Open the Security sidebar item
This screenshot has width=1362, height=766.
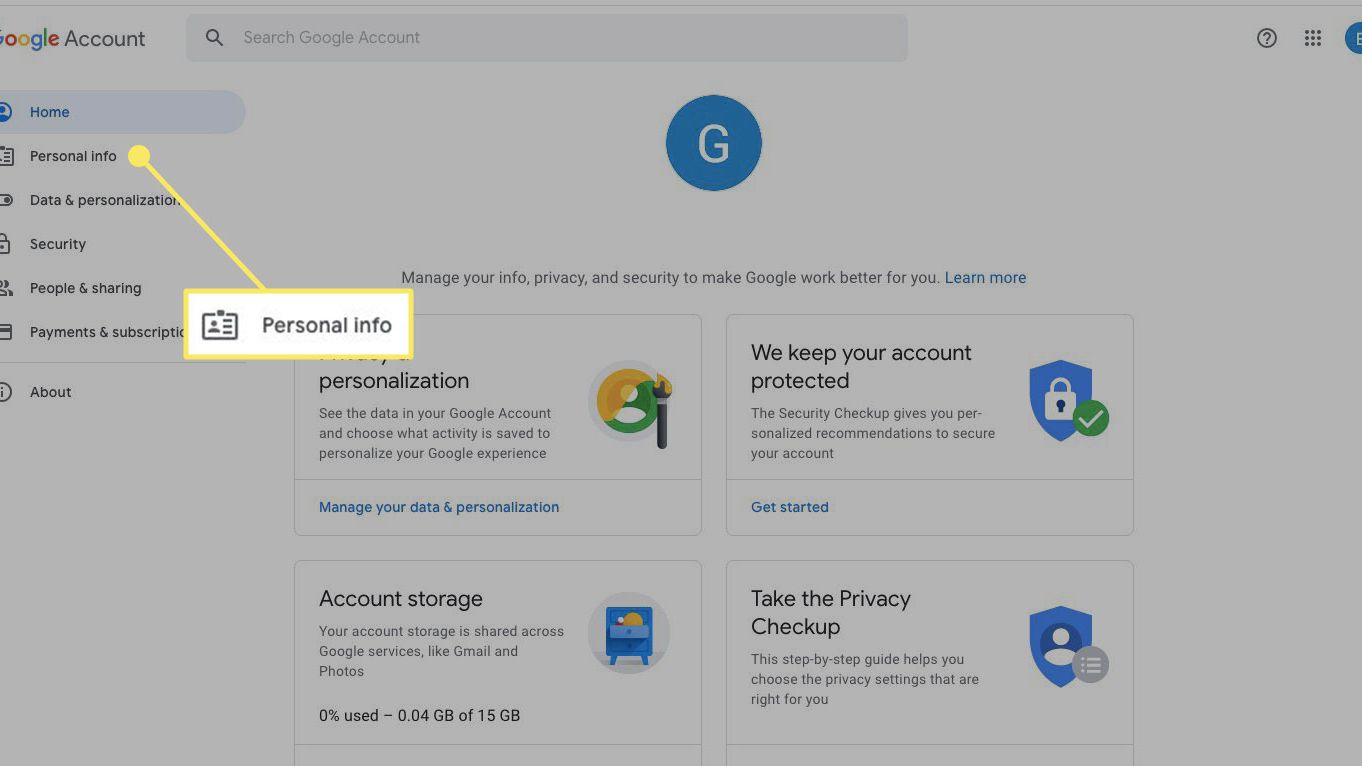[58, 244]
